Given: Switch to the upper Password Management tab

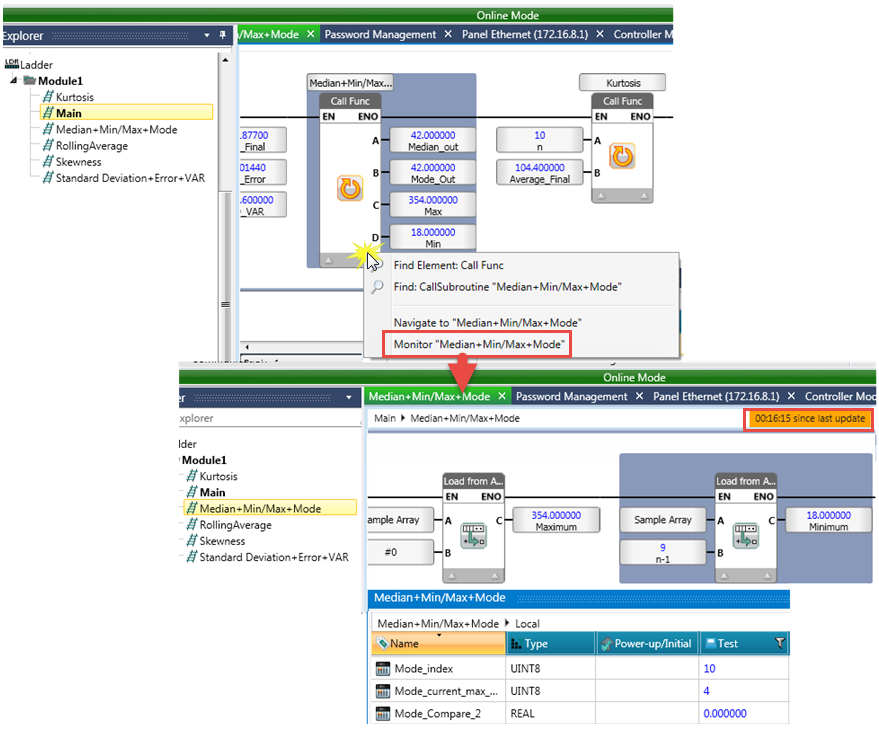Looking at the screenshot, I should (380, 34).
